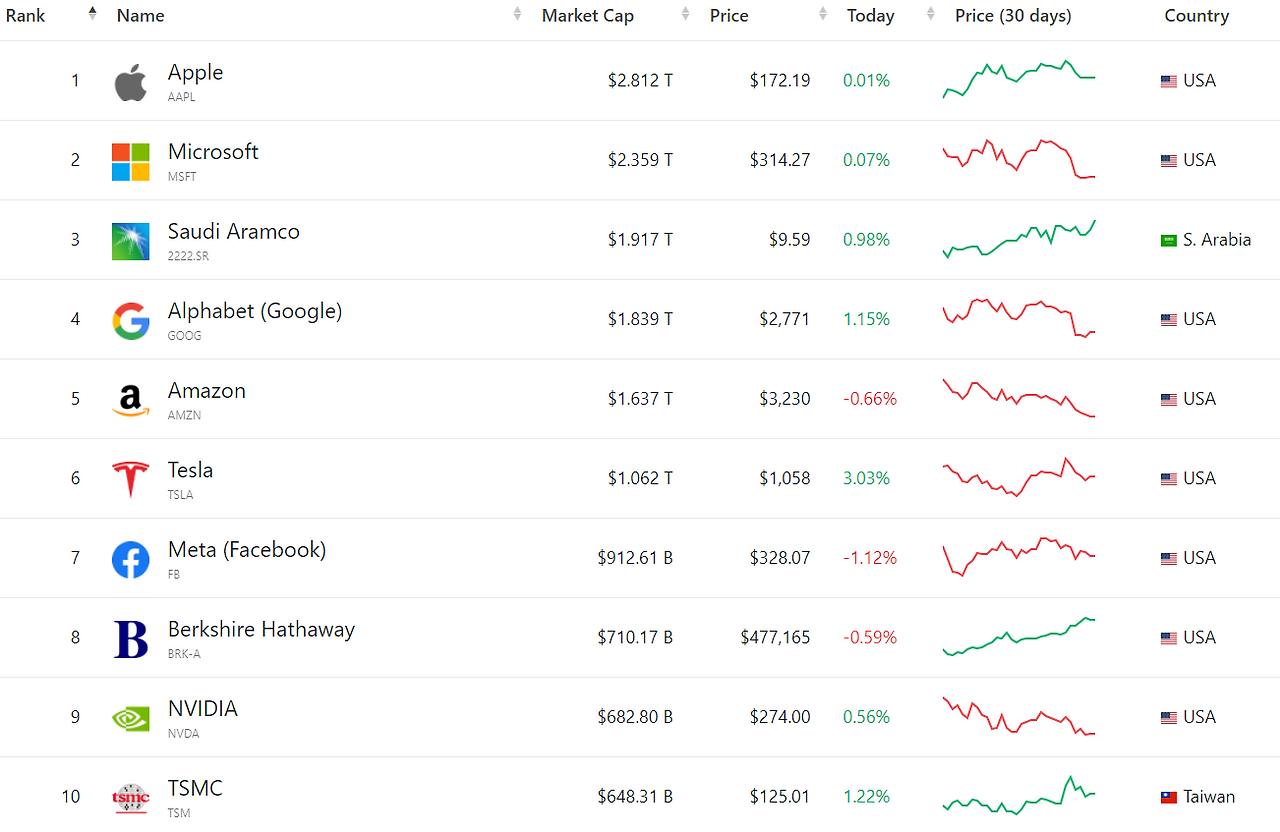
Task: Open the Berkshire Hathaway name link
Action: click(x=261, y=629)
